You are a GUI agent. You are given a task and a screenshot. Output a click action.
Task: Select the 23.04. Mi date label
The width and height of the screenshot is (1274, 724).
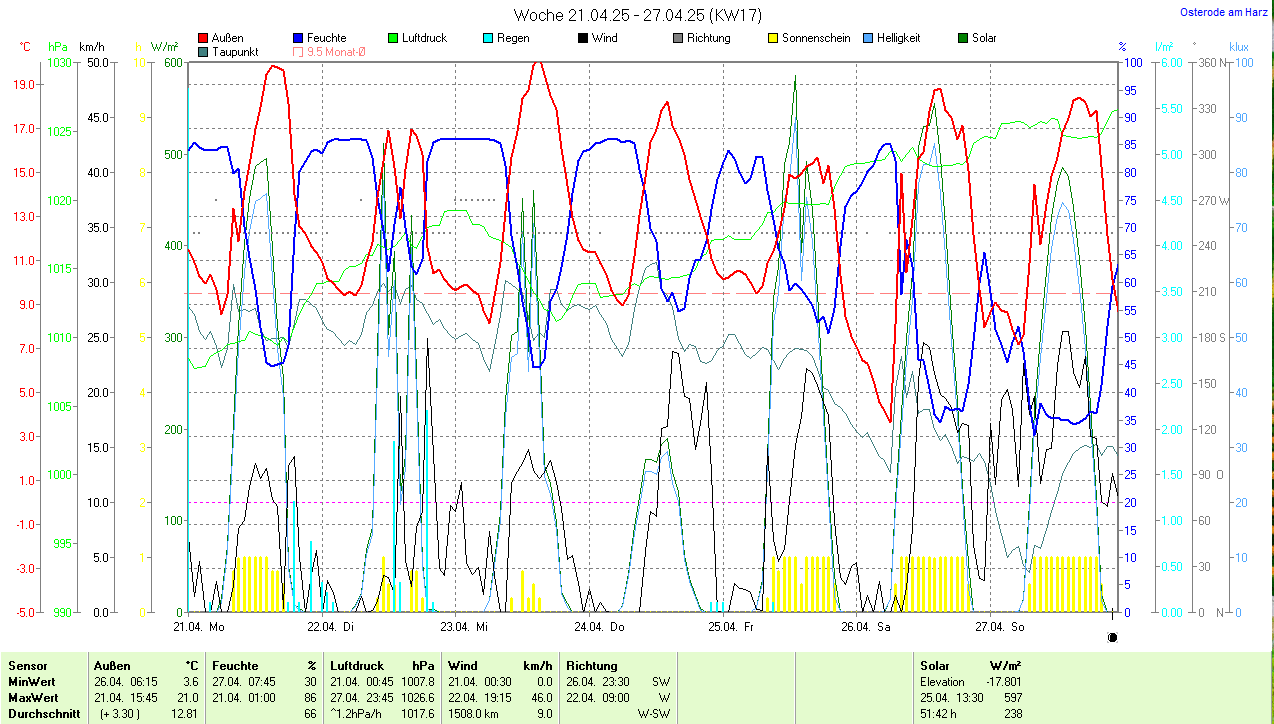tap(464, 627)
